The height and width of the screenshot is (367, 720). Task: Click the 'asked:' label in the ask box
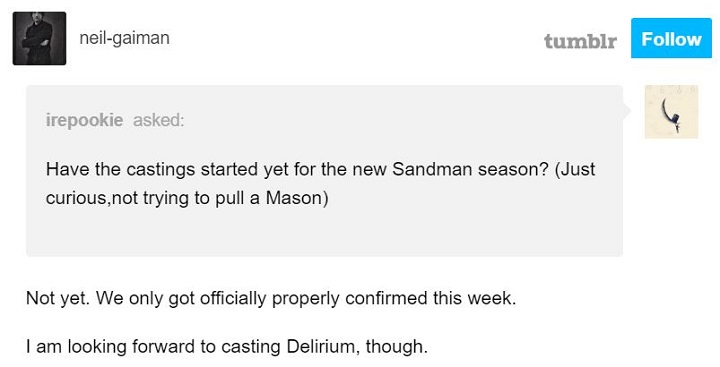click(158, 120)
